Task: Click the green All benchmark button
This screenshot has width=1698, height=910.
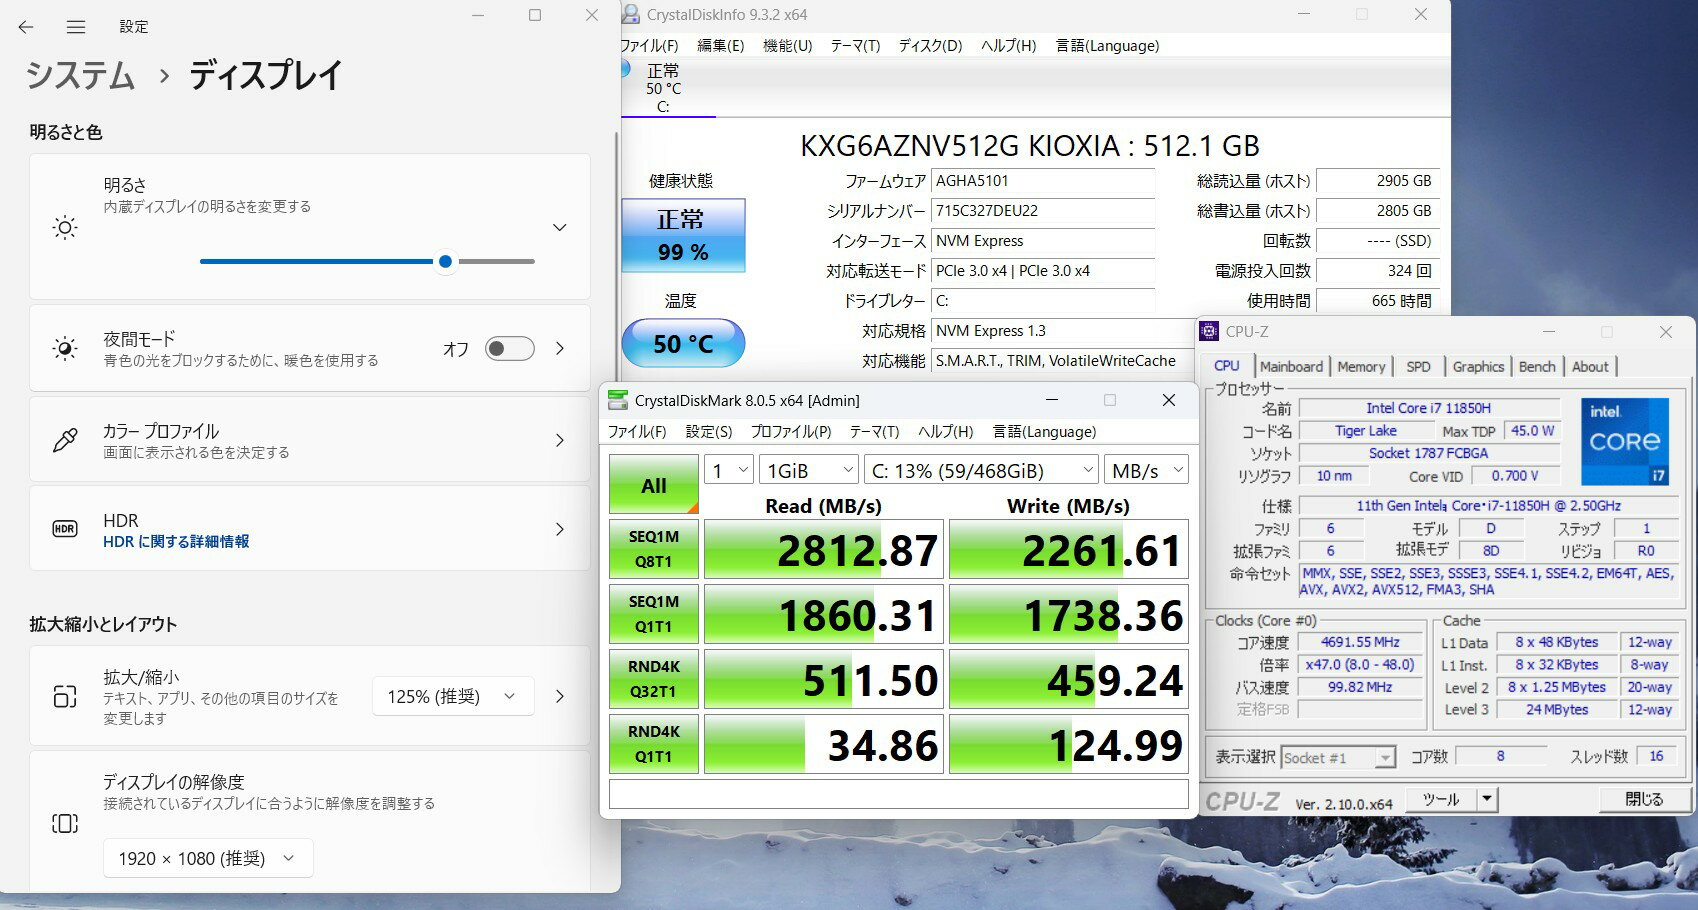Action: [x=653, y=485]
